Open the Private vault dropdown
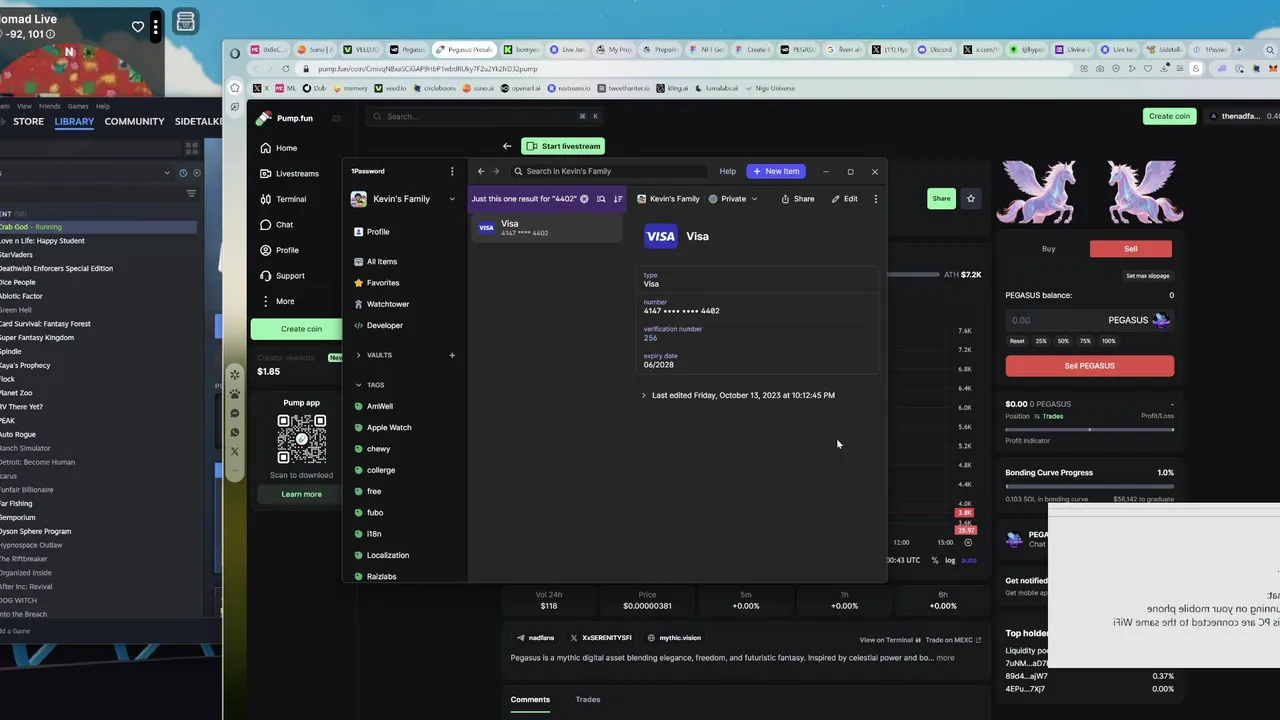The width and height of the screenshot is (1280, 720). [x=733, y=199]
